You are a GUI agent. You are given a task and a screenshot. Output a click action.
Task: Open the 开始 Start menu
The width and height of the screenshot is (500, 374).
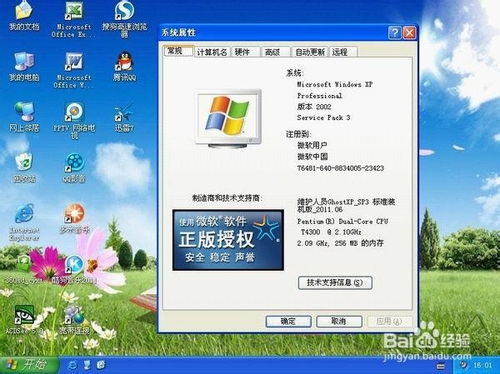[x=29, y=365]
